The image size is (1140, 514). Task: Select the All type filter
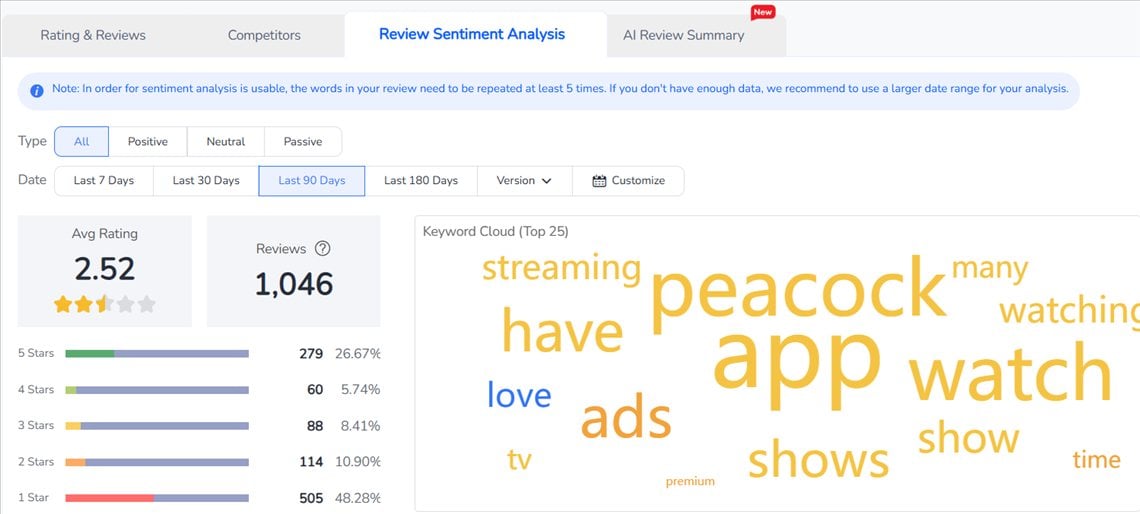[x=81, y=142]
